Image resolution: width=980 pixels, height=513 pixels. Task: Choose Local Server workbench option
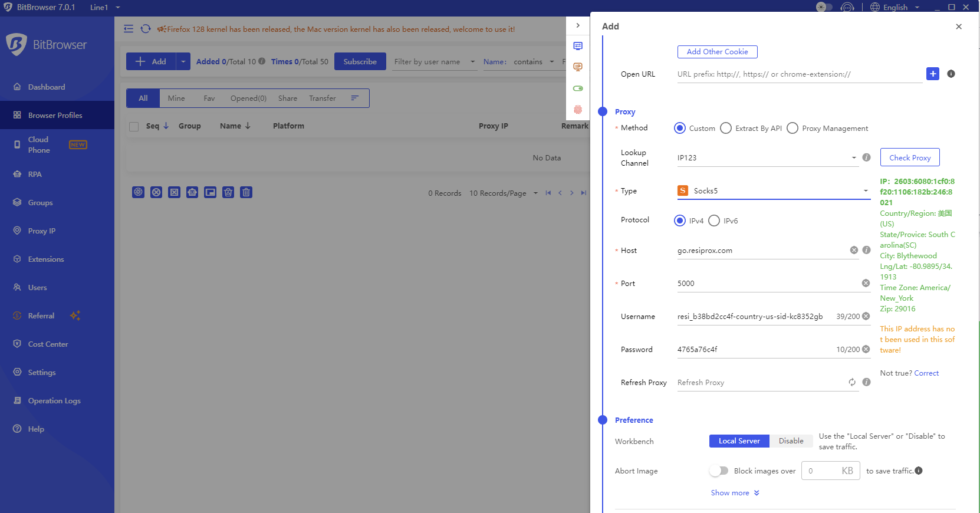(739, 441)
